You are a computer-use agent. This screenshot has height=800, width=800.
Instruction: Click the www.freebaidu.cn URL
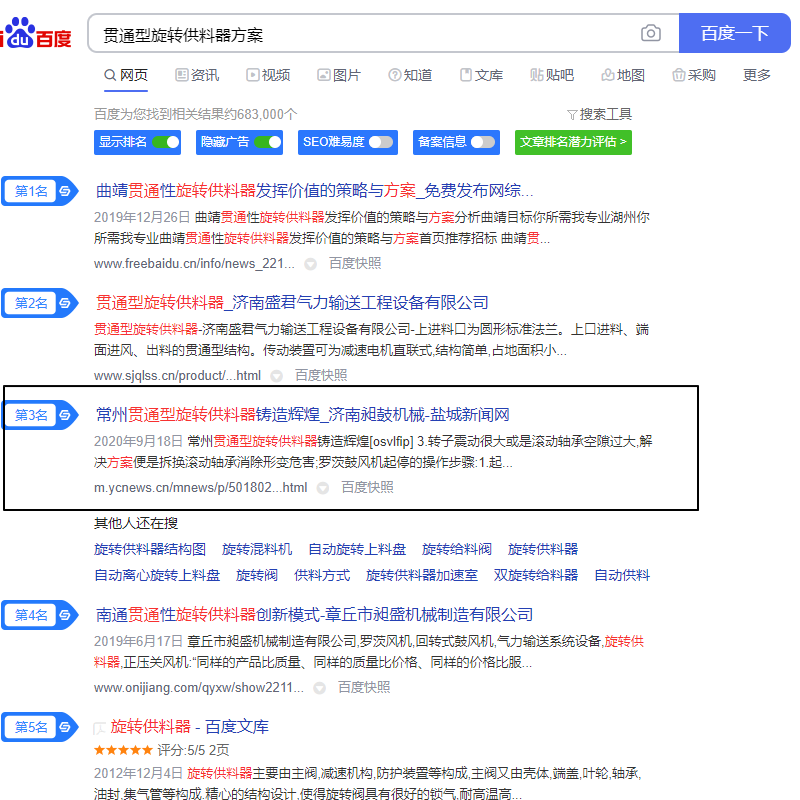(x=194, y=264)
